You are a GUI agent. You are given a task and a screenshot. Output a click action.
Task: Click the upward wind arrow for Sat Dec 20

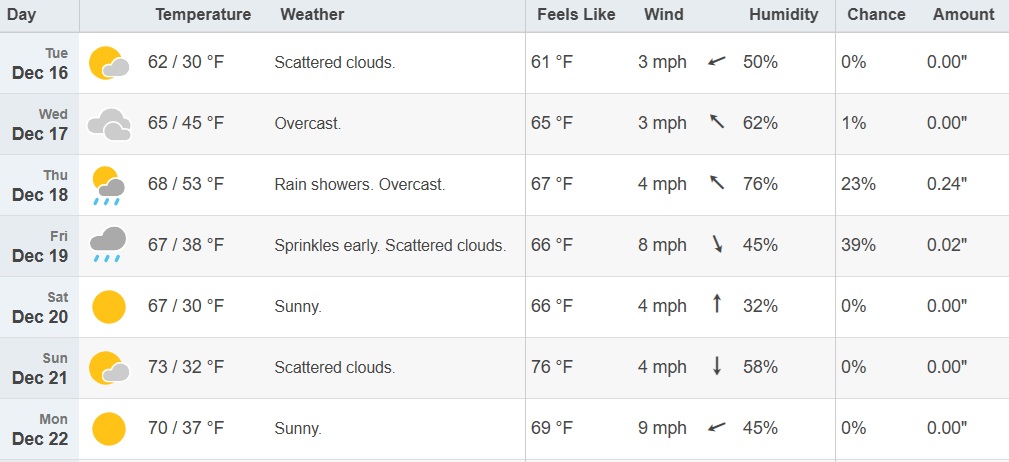pyautogui.click(x=716, y=305)
